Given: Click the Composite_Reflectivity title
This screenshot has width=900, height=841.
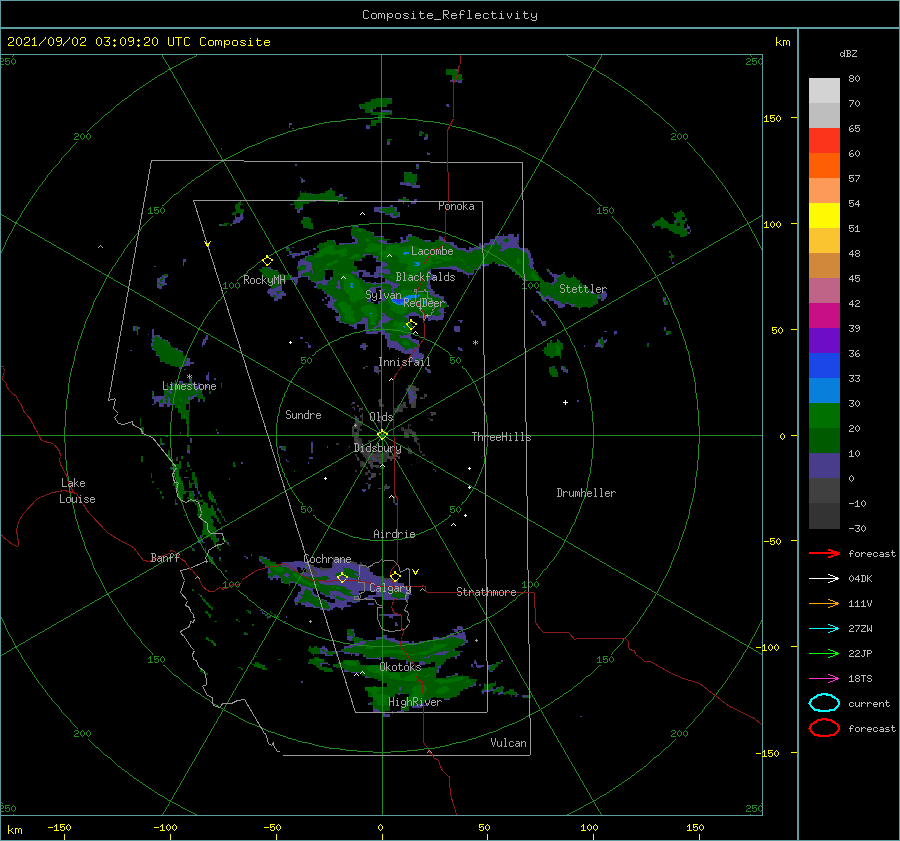Looking at the screenshot, I should (x=449, y=15).
